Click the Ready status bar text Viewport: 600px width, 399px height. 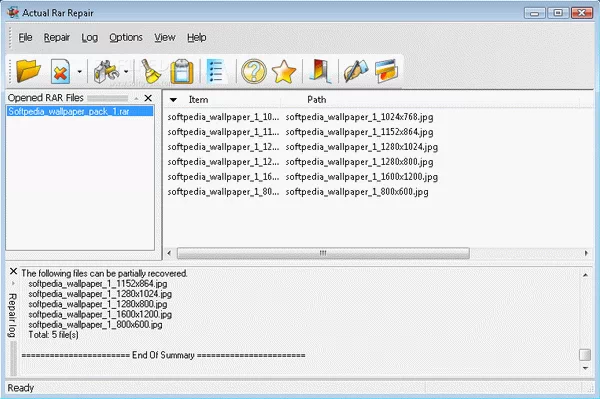point(21,388)
